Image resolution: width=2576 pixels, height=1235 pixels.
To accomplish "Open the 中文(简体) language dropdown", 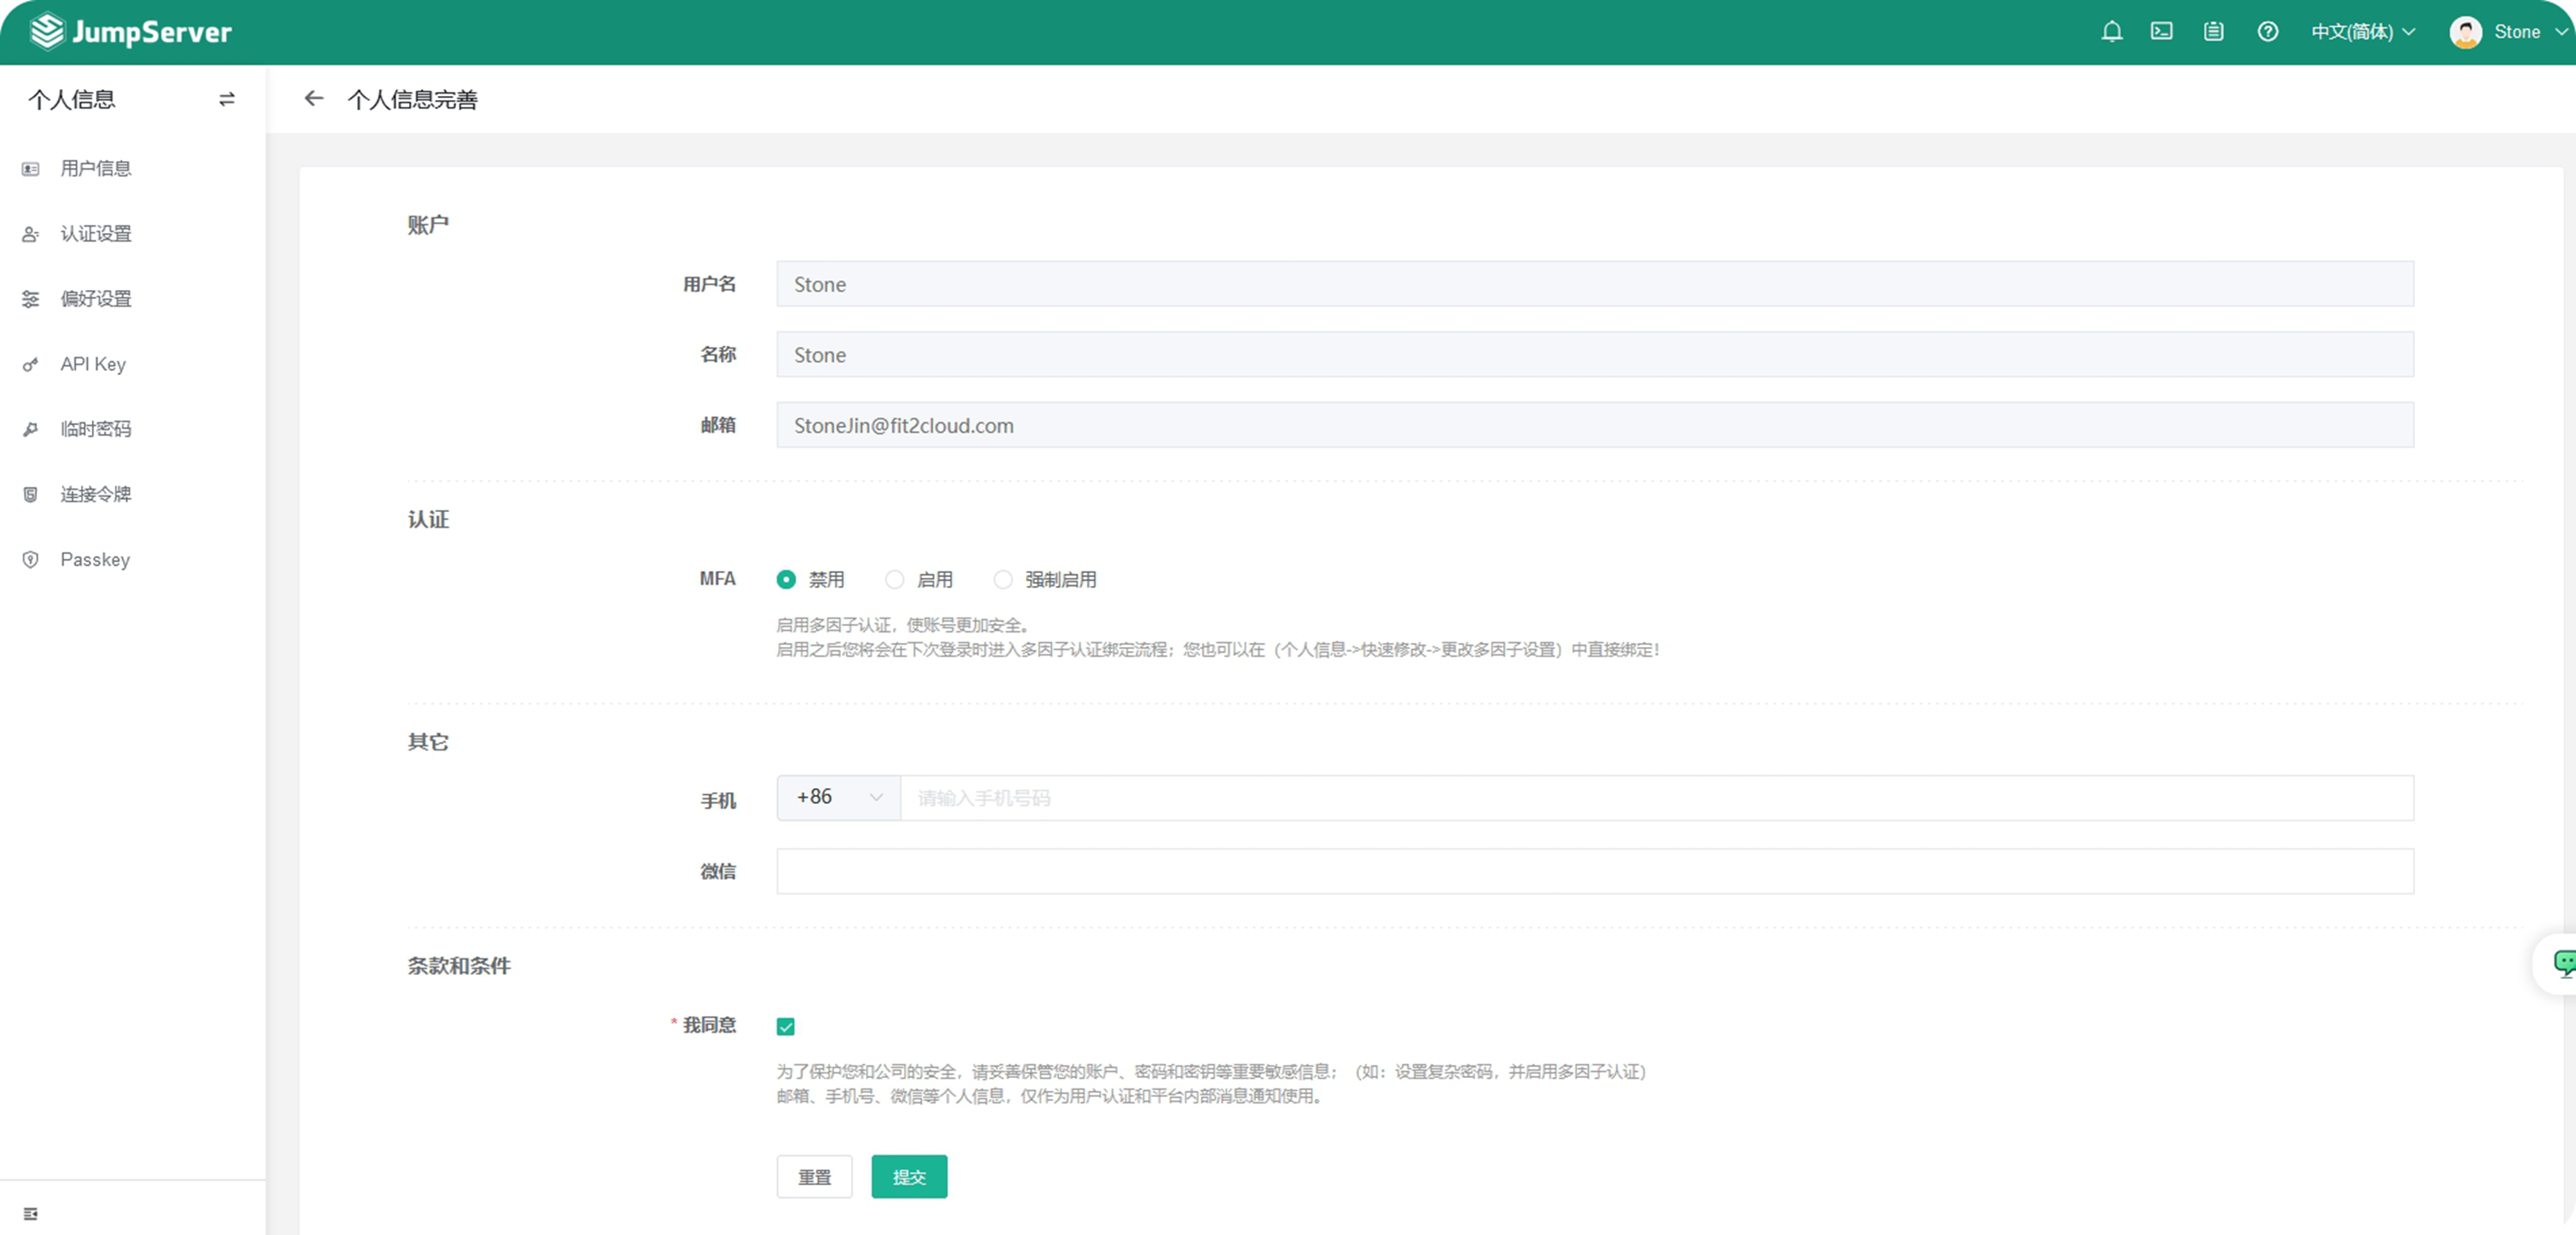I will 2362,32.
